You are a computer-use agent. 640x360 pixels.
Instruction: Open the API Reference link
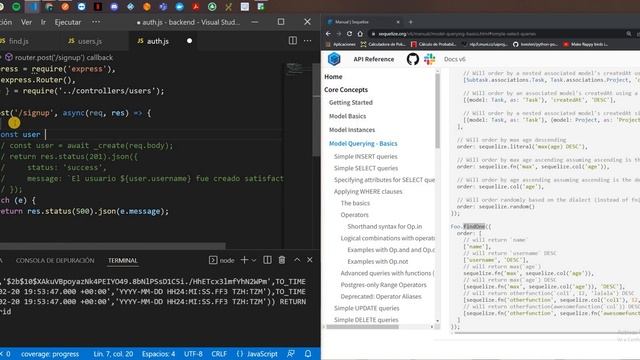point(373,59)
